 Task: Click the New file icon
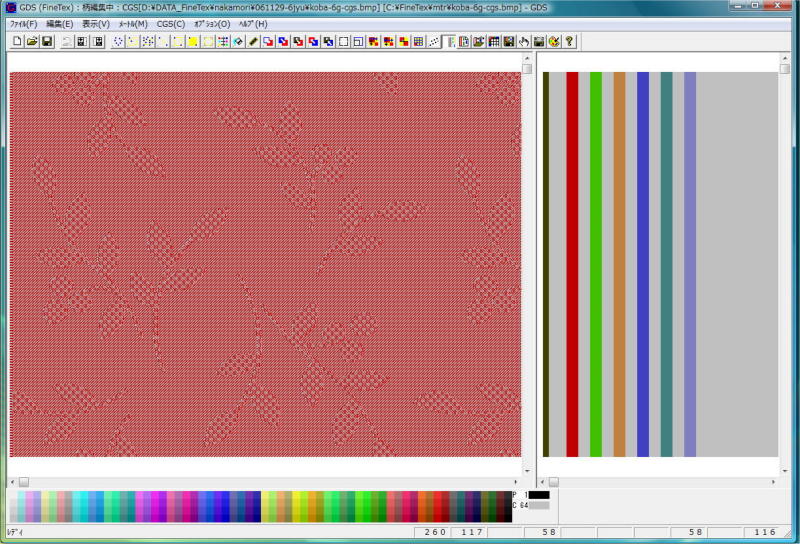pos(17,41)
